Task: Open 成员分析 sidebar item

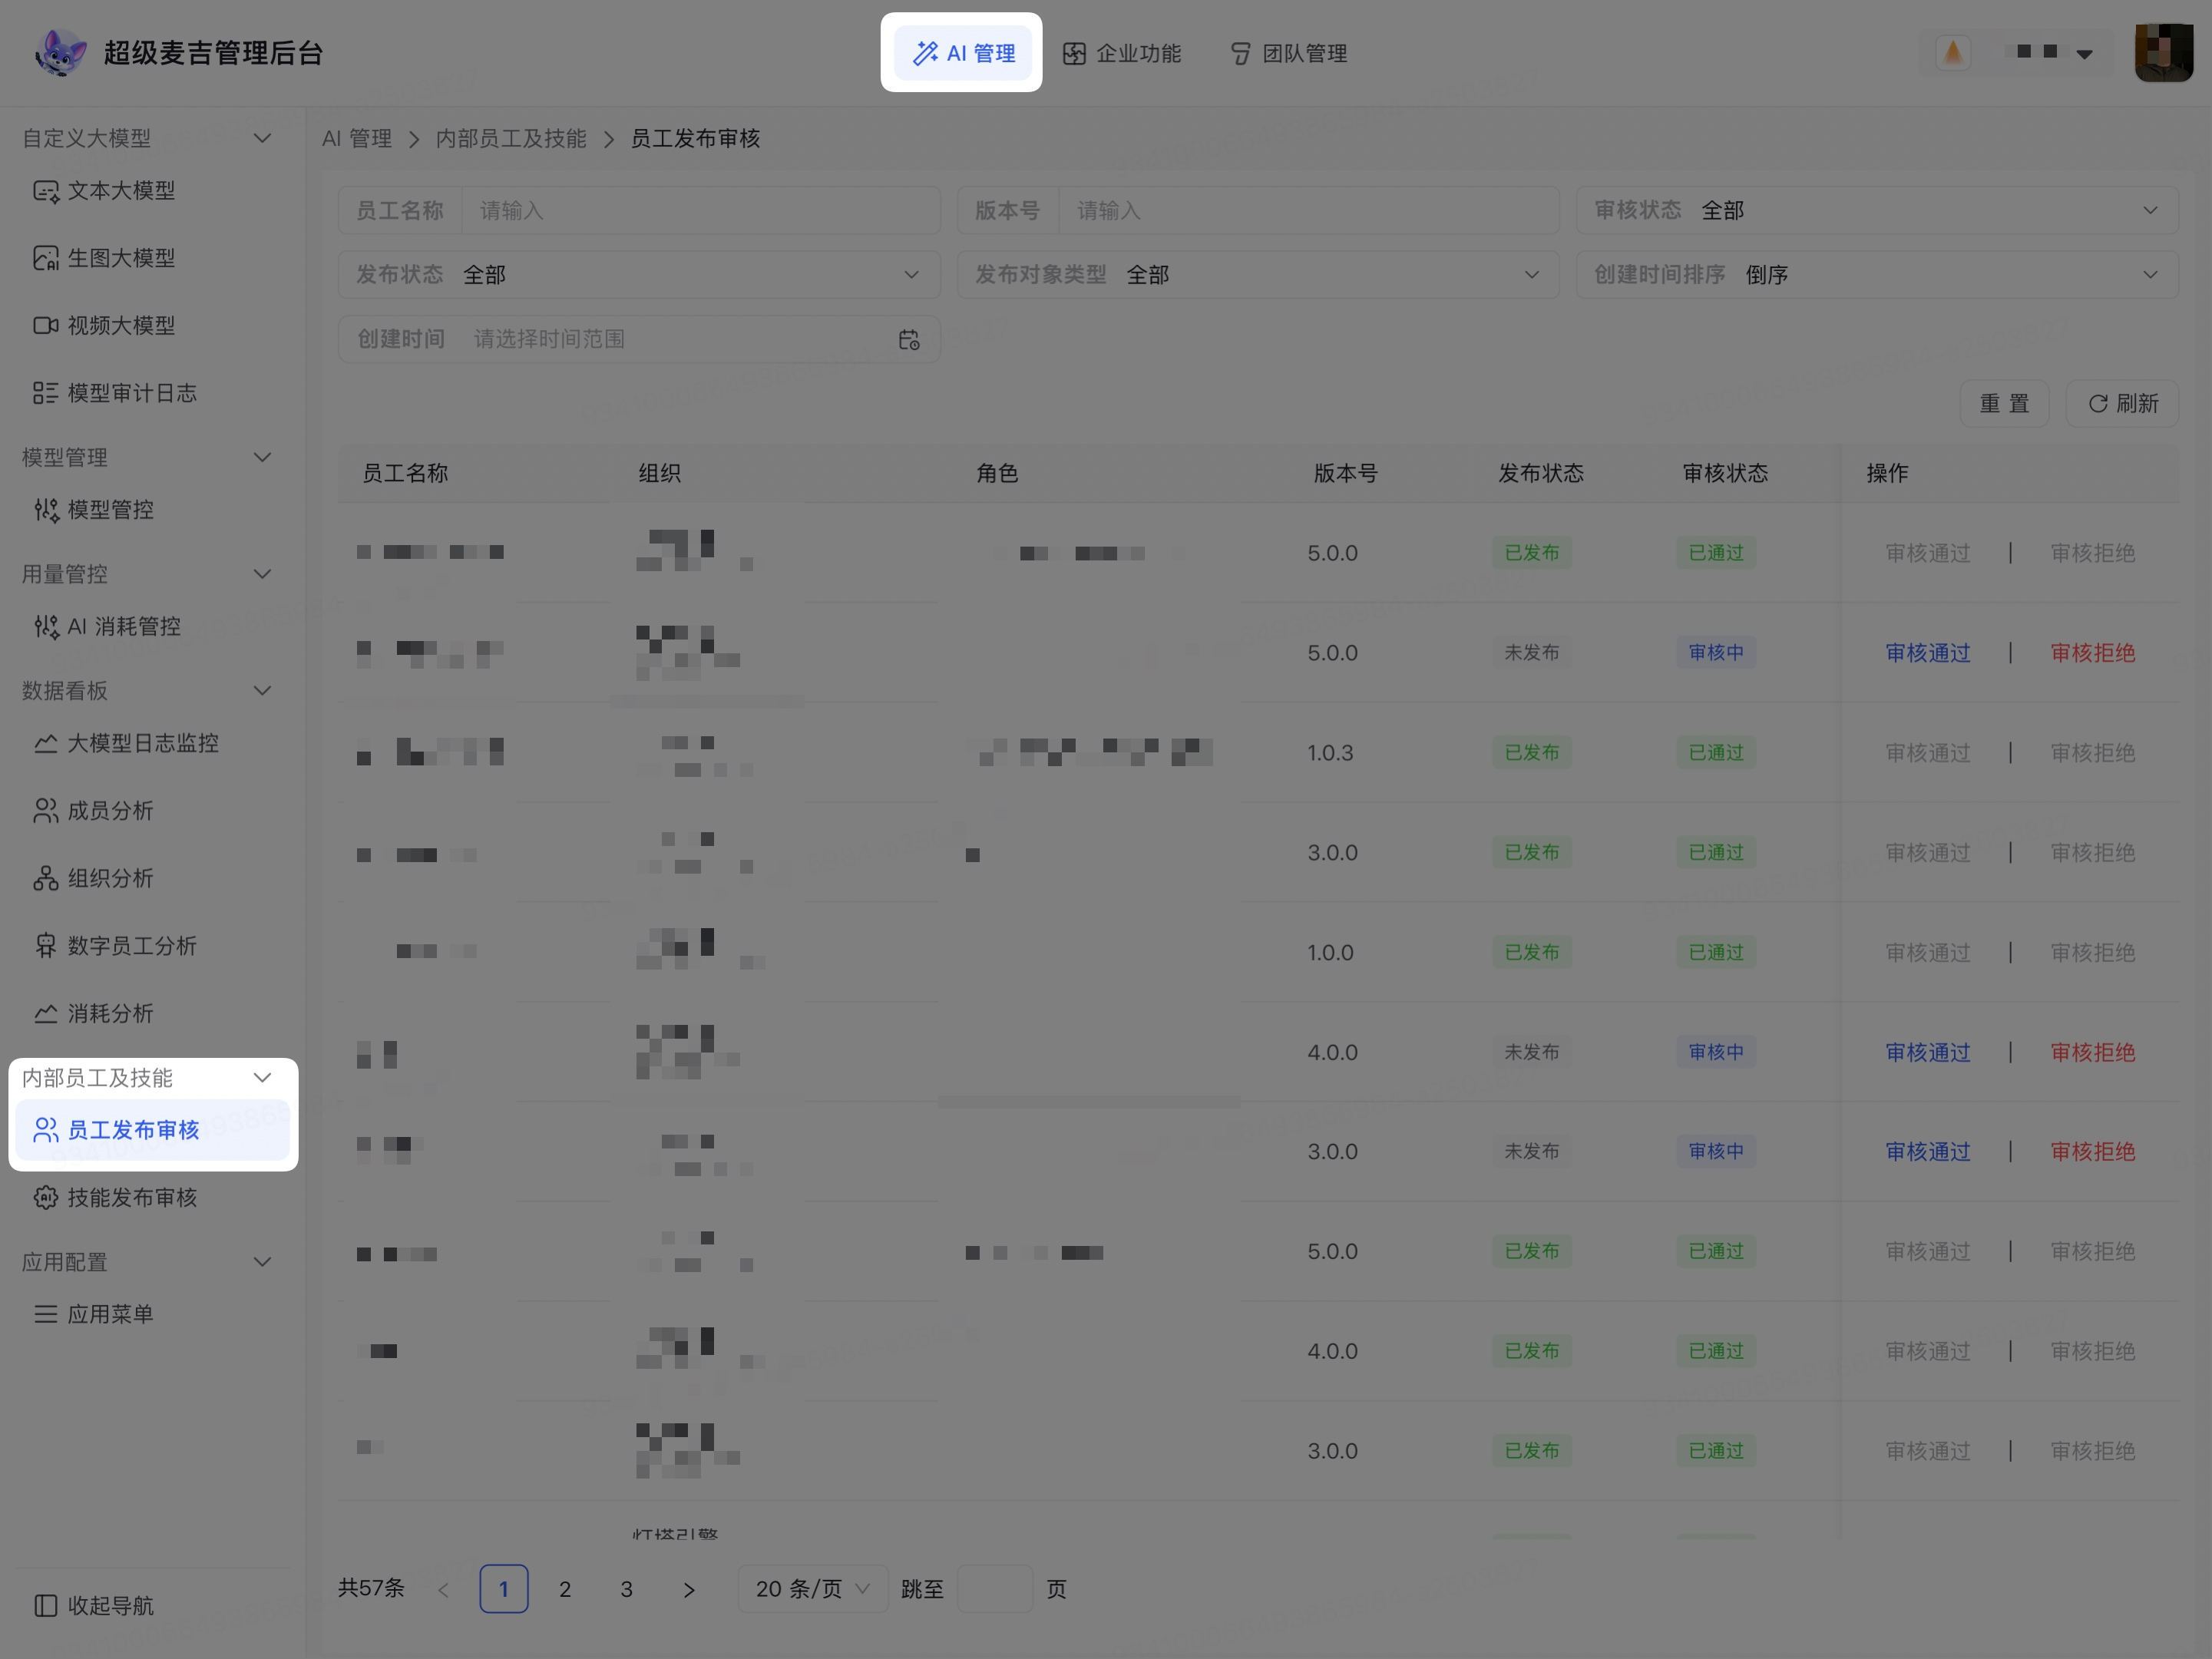Action: 152,811
